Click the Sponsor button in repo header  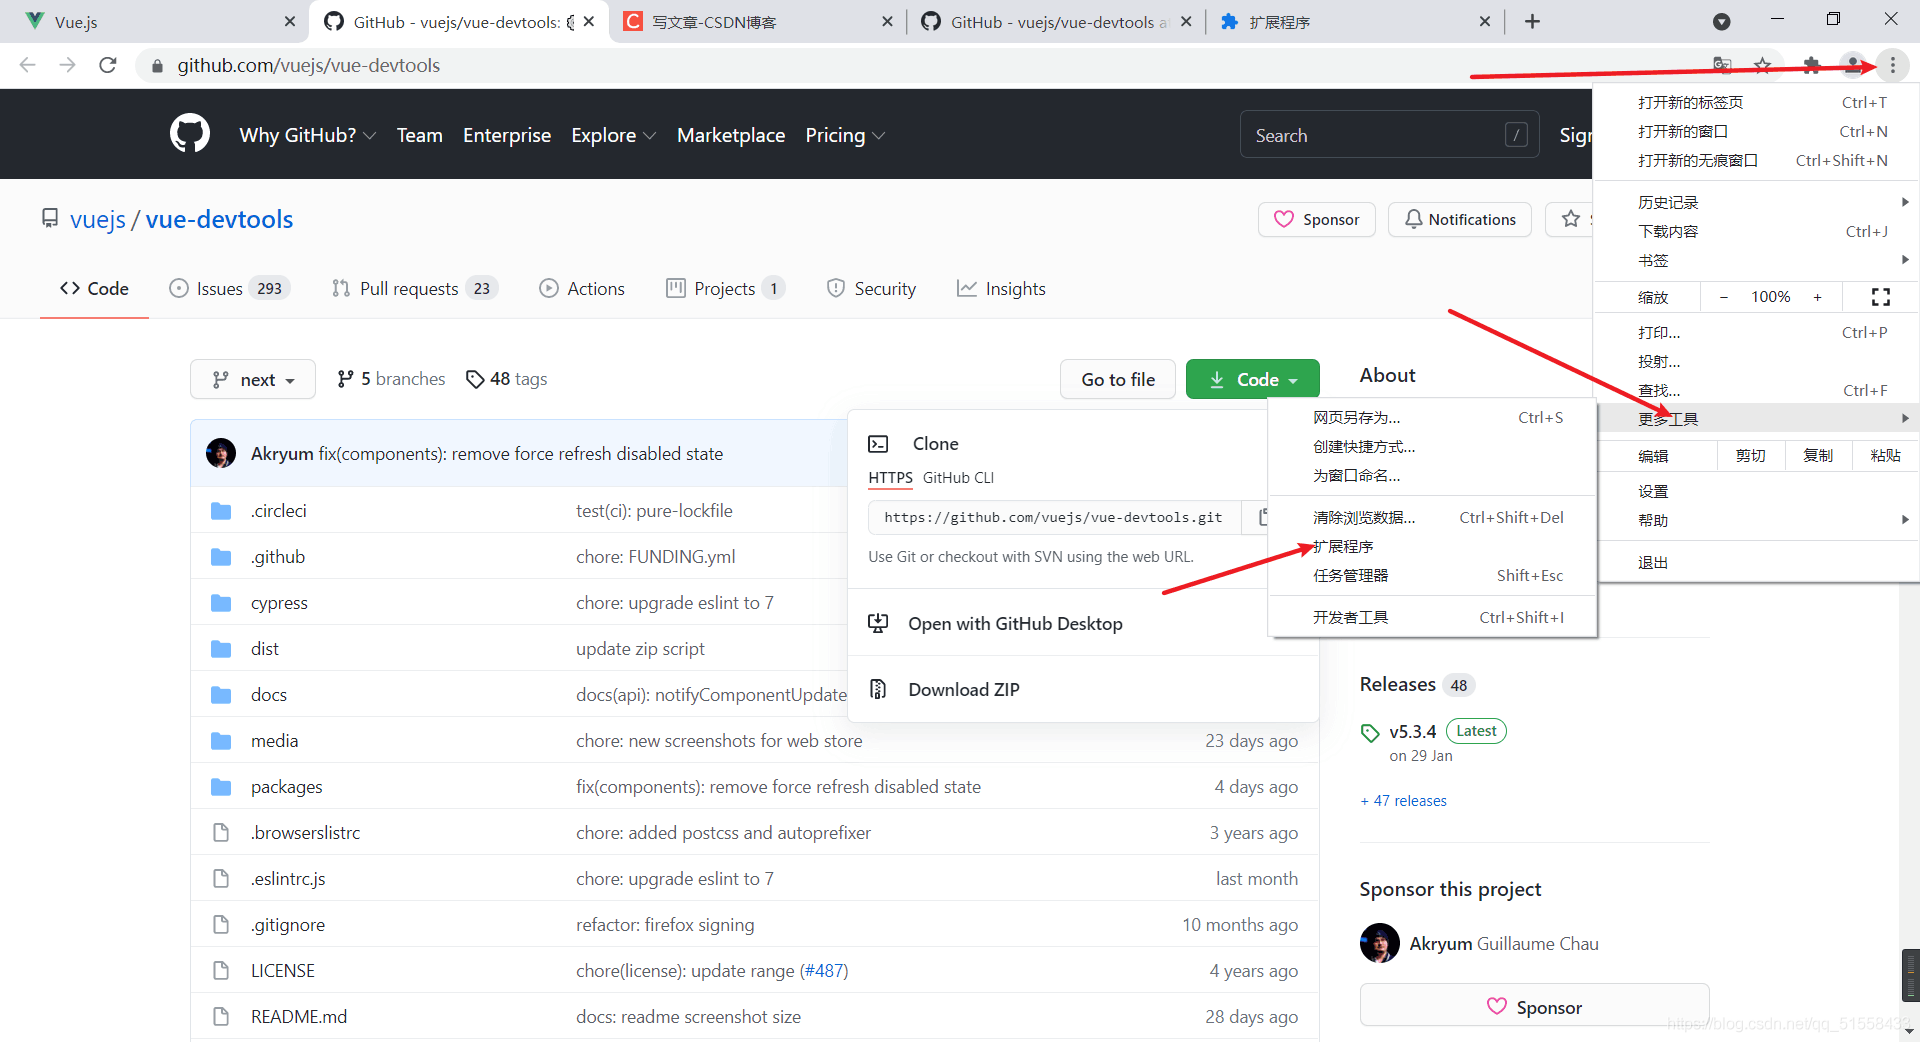pyautogui.click(x=1316, y=219)
